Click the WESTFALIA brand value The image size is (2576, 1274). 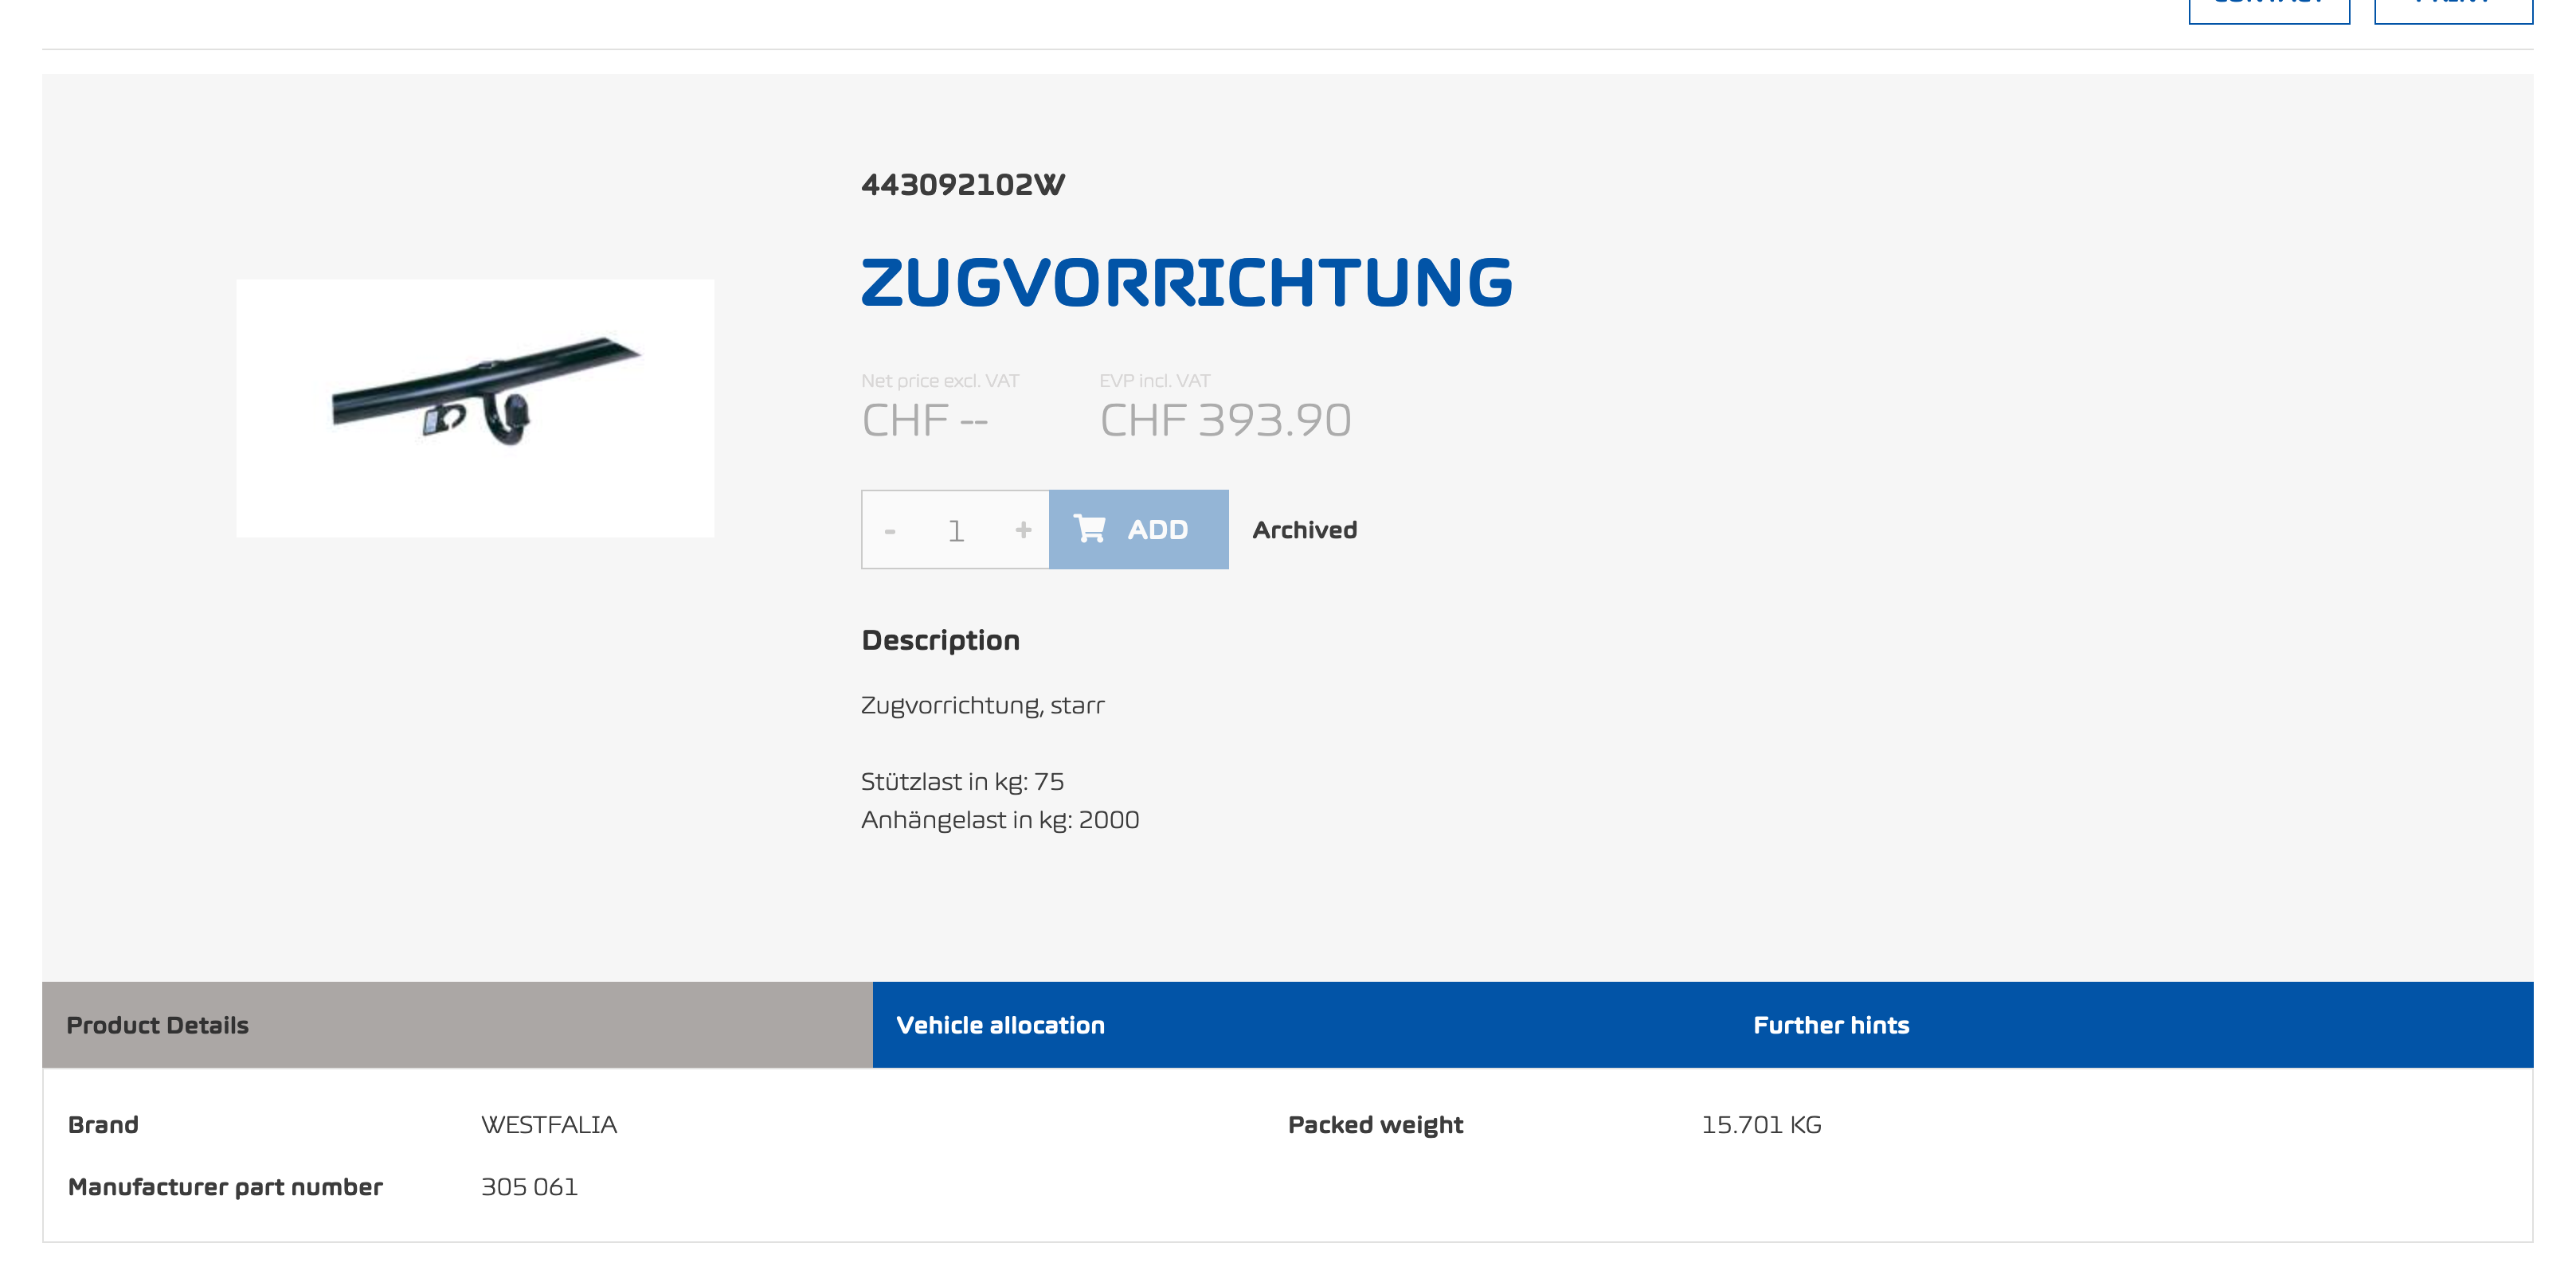549,1125
